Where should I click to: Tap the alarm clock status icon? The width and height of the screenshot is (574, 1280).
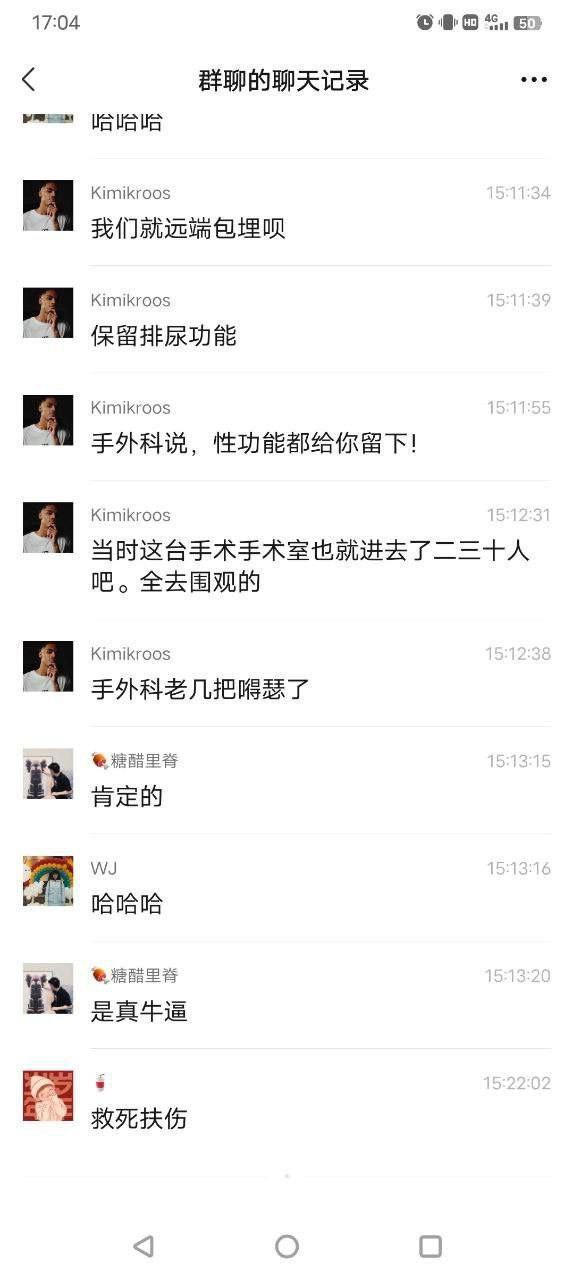pyautogui.click(x=425, y=22)
